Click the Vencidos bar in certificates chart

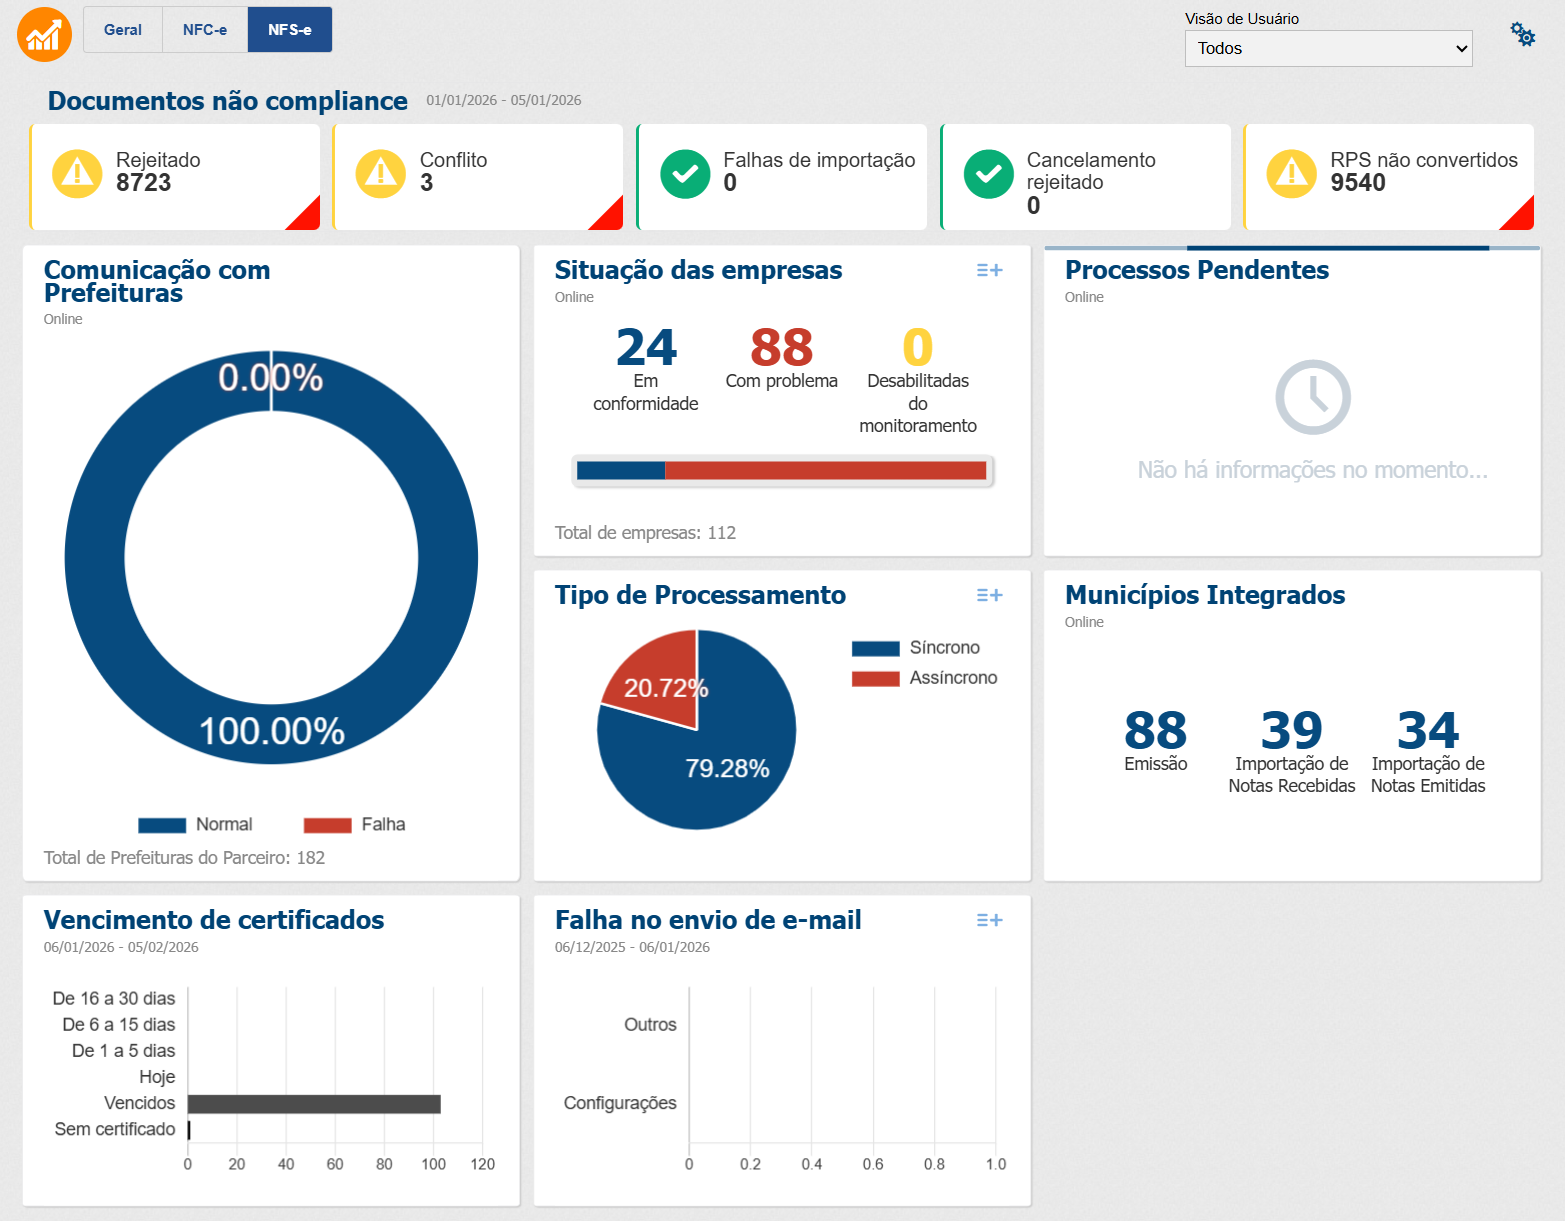click(314, 1104)
